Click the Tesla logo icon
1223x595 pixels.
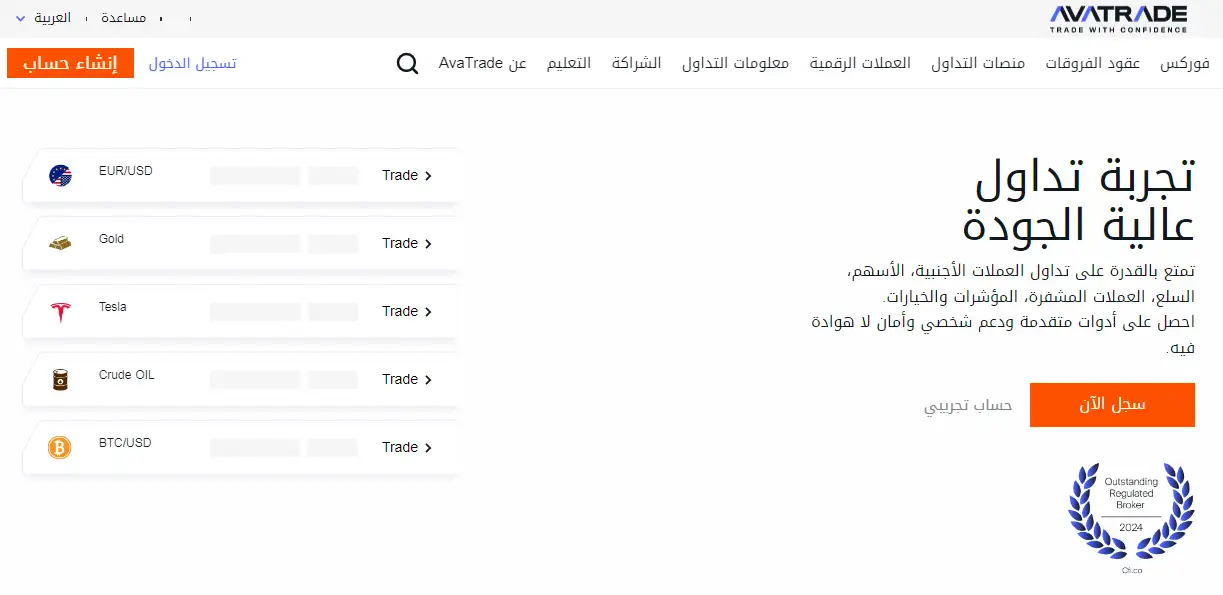(x=60, y=311)
